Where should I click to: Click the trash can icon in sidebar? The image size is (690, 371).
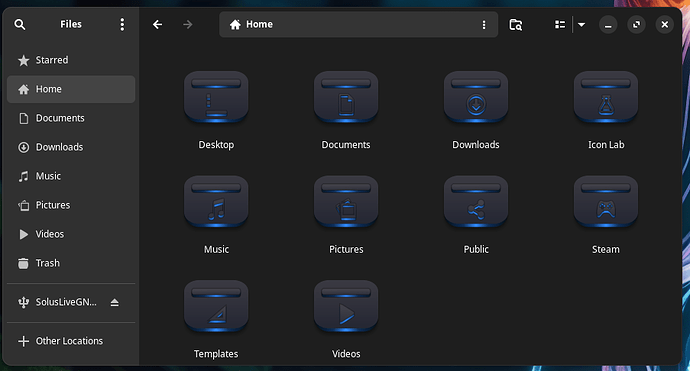[x=23, y=264]
